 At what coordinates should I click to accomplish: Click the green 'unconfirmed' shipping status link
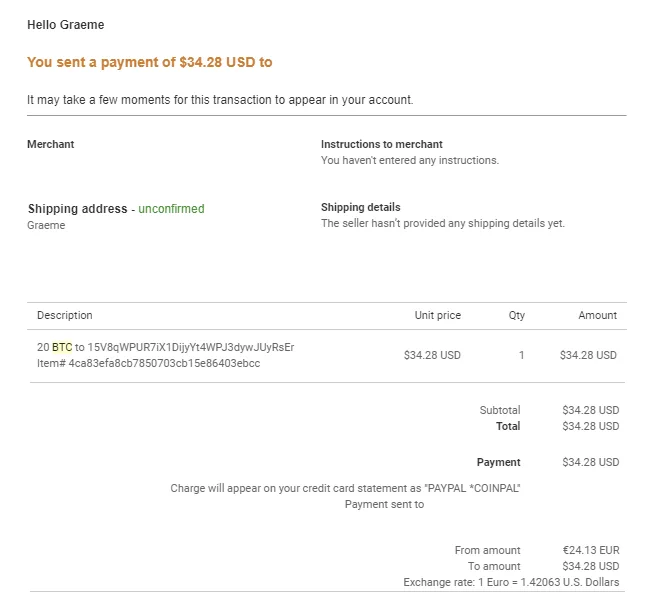[171, 209]
